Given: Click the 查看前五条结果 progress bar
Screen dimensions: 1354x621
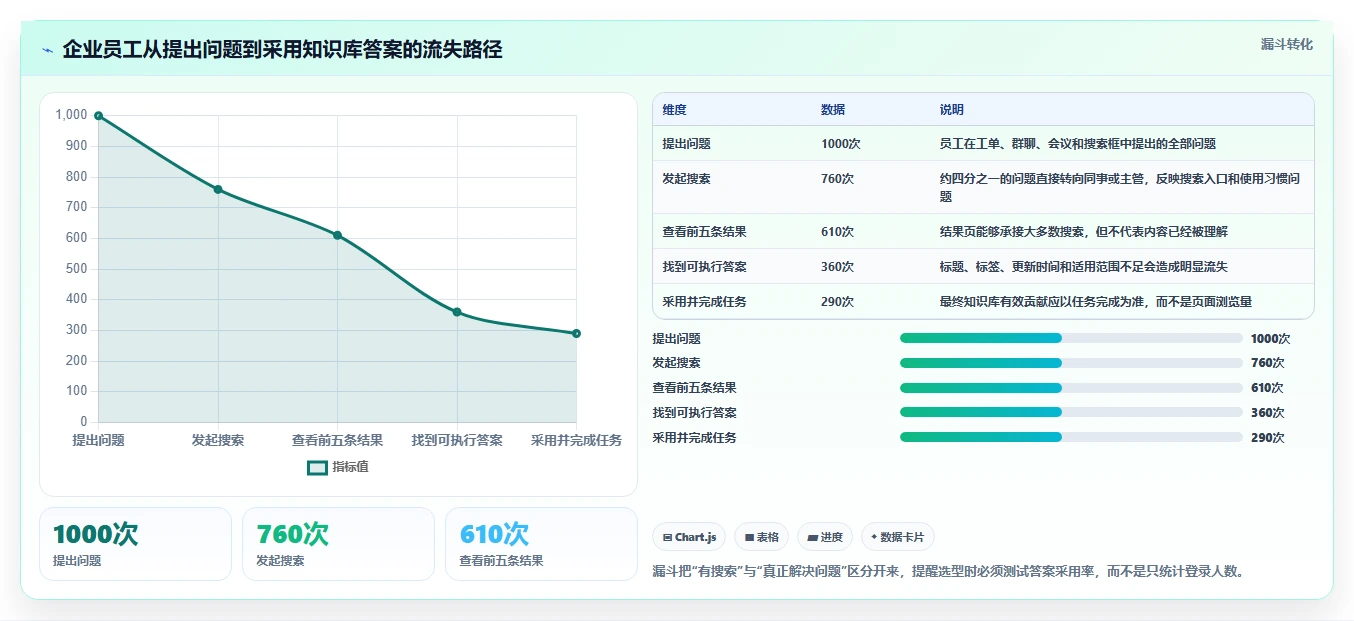Looking at the screenshot, I should 1071,388.
